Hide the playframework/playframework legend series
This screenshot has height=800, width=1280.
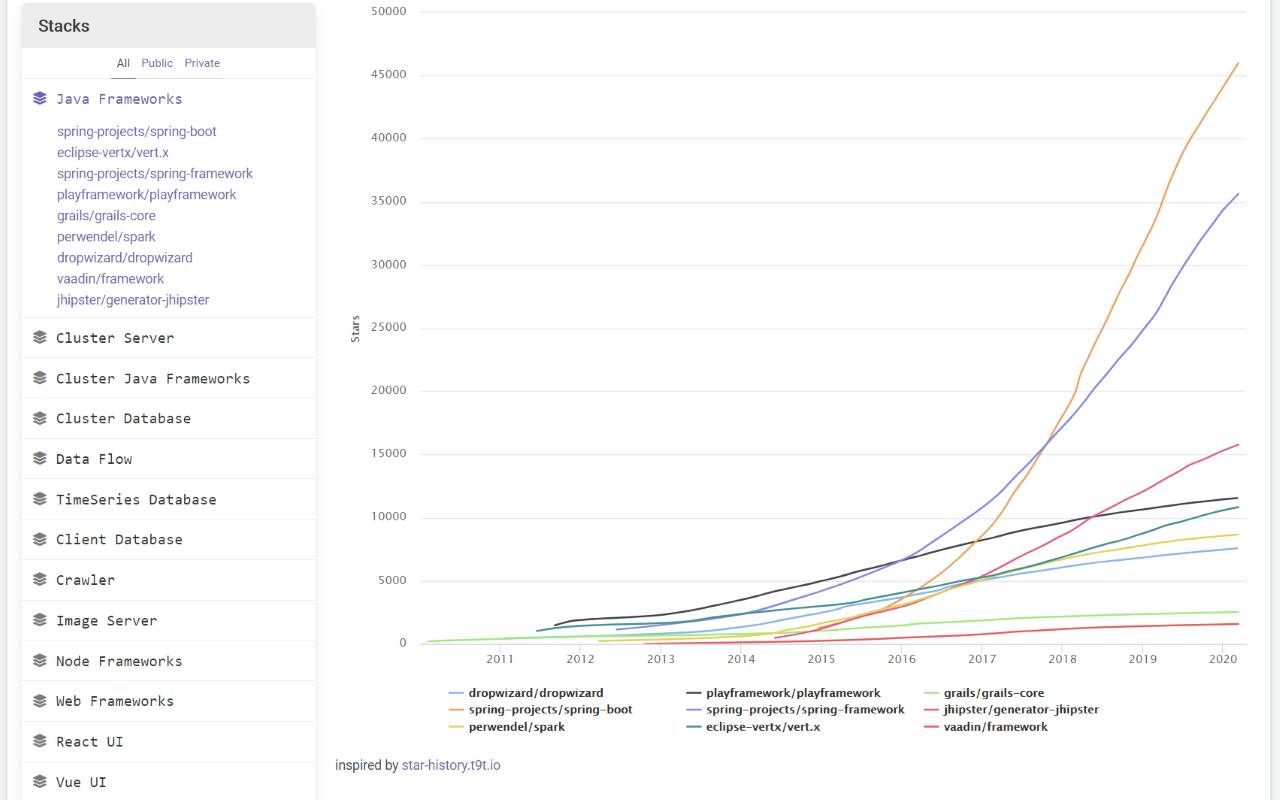(793, 693)
